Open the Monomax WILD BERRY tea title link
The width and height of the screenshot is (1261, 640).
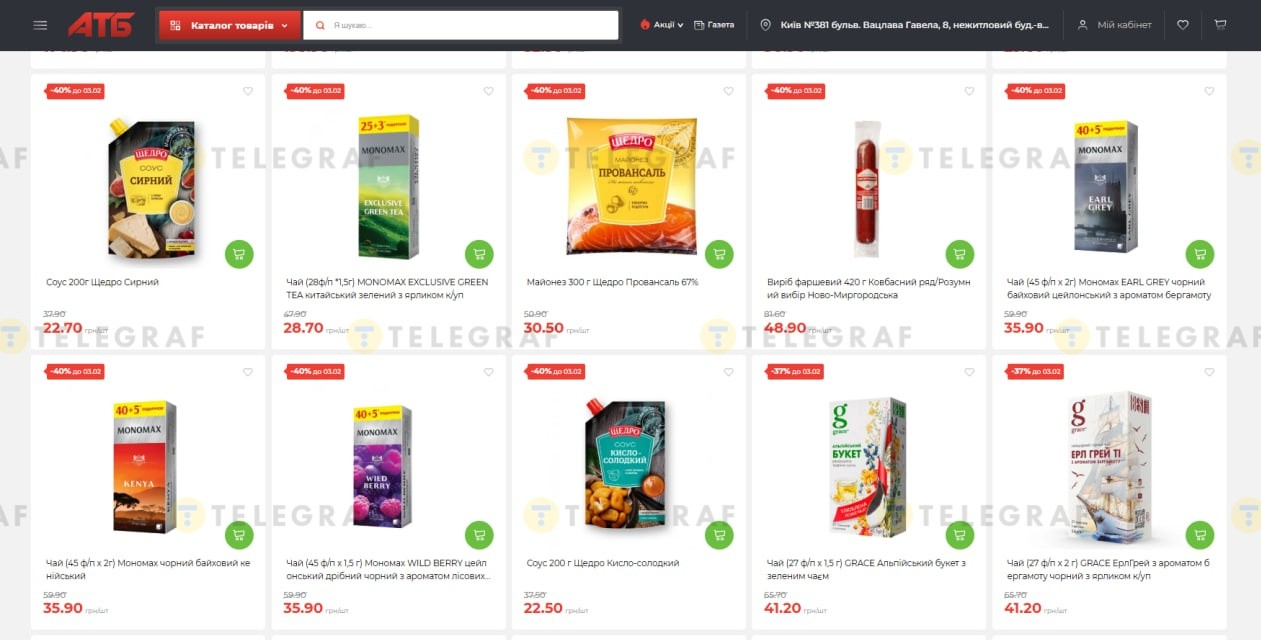pyautogui.click(x=388, y=569)
